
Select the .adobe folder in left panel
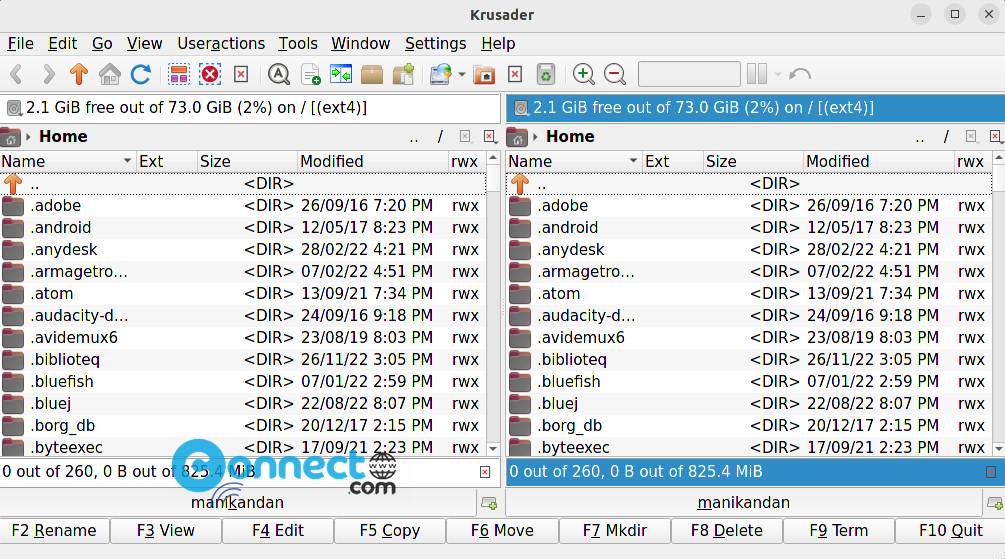coord(243,206)
